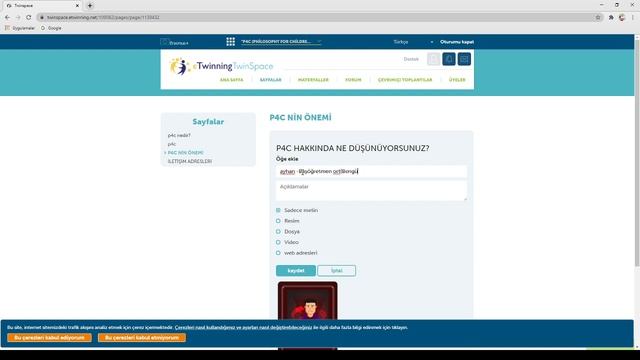Decline cookies with Bu çerezleri kabul etmiyorum
Screen dimensions: 640x360
[142, 338]
